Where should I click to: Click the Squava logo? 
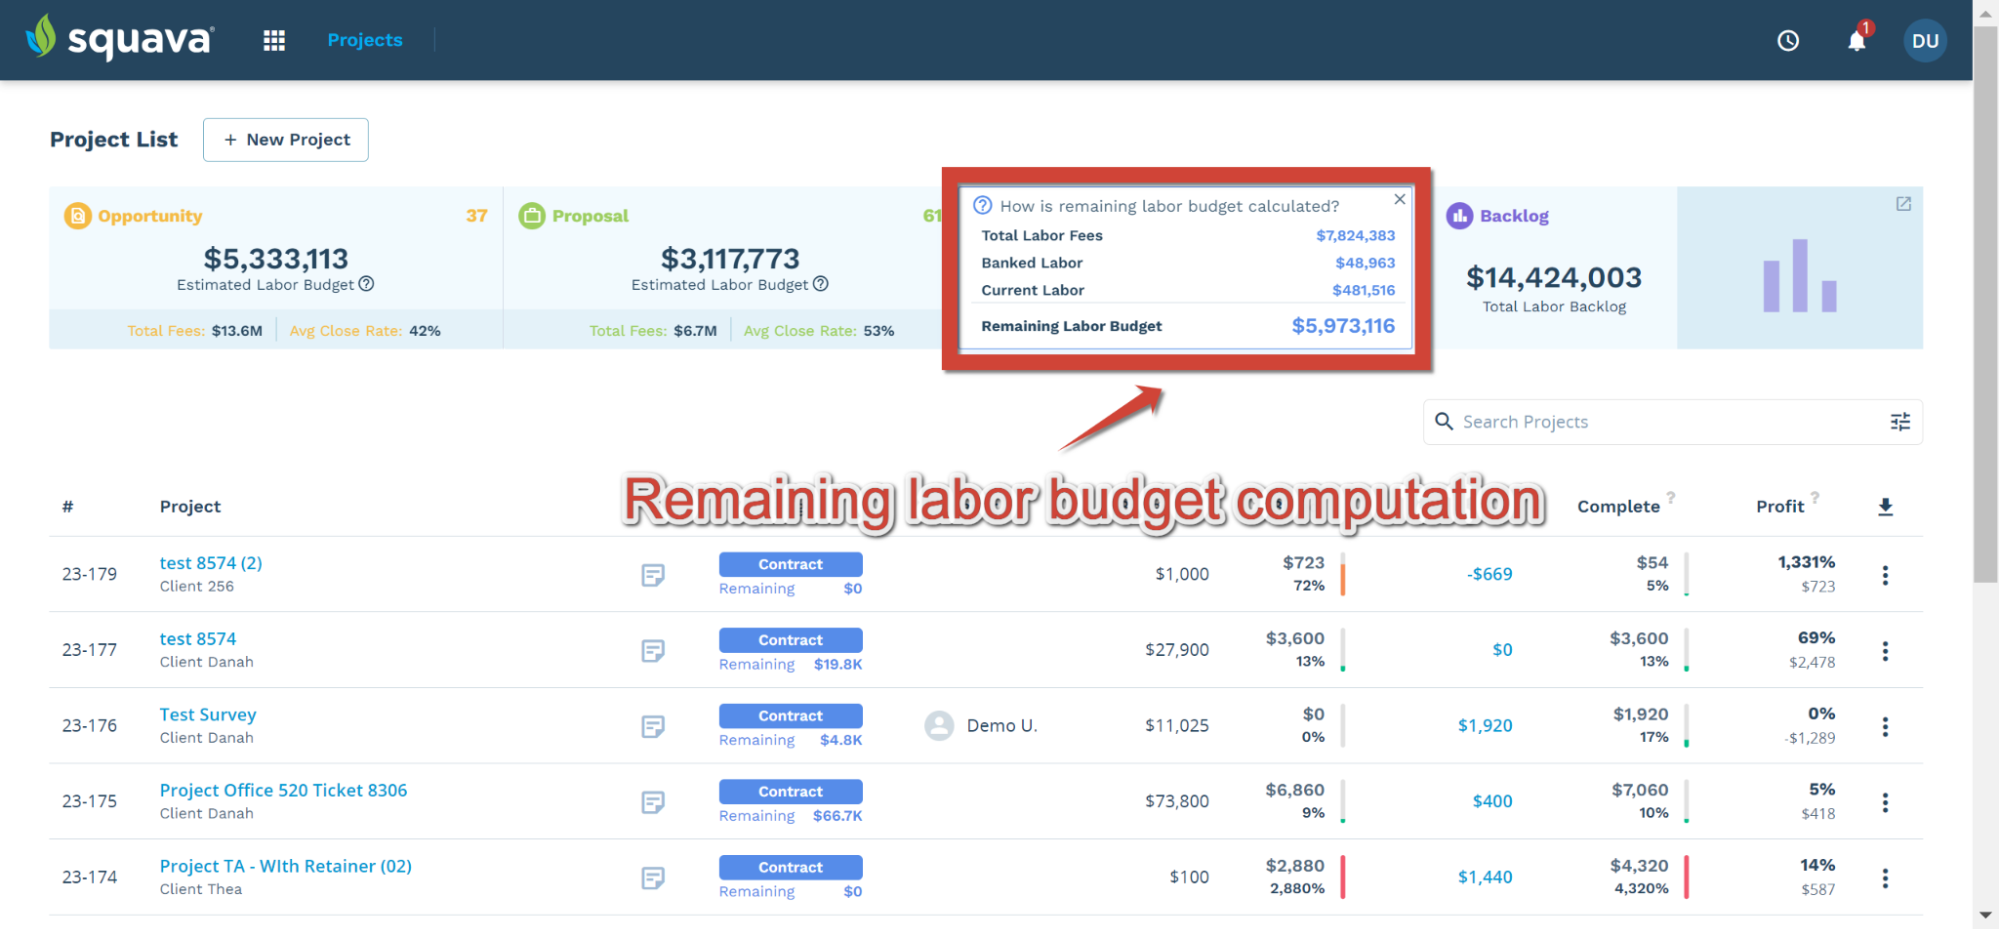(119, 38)
